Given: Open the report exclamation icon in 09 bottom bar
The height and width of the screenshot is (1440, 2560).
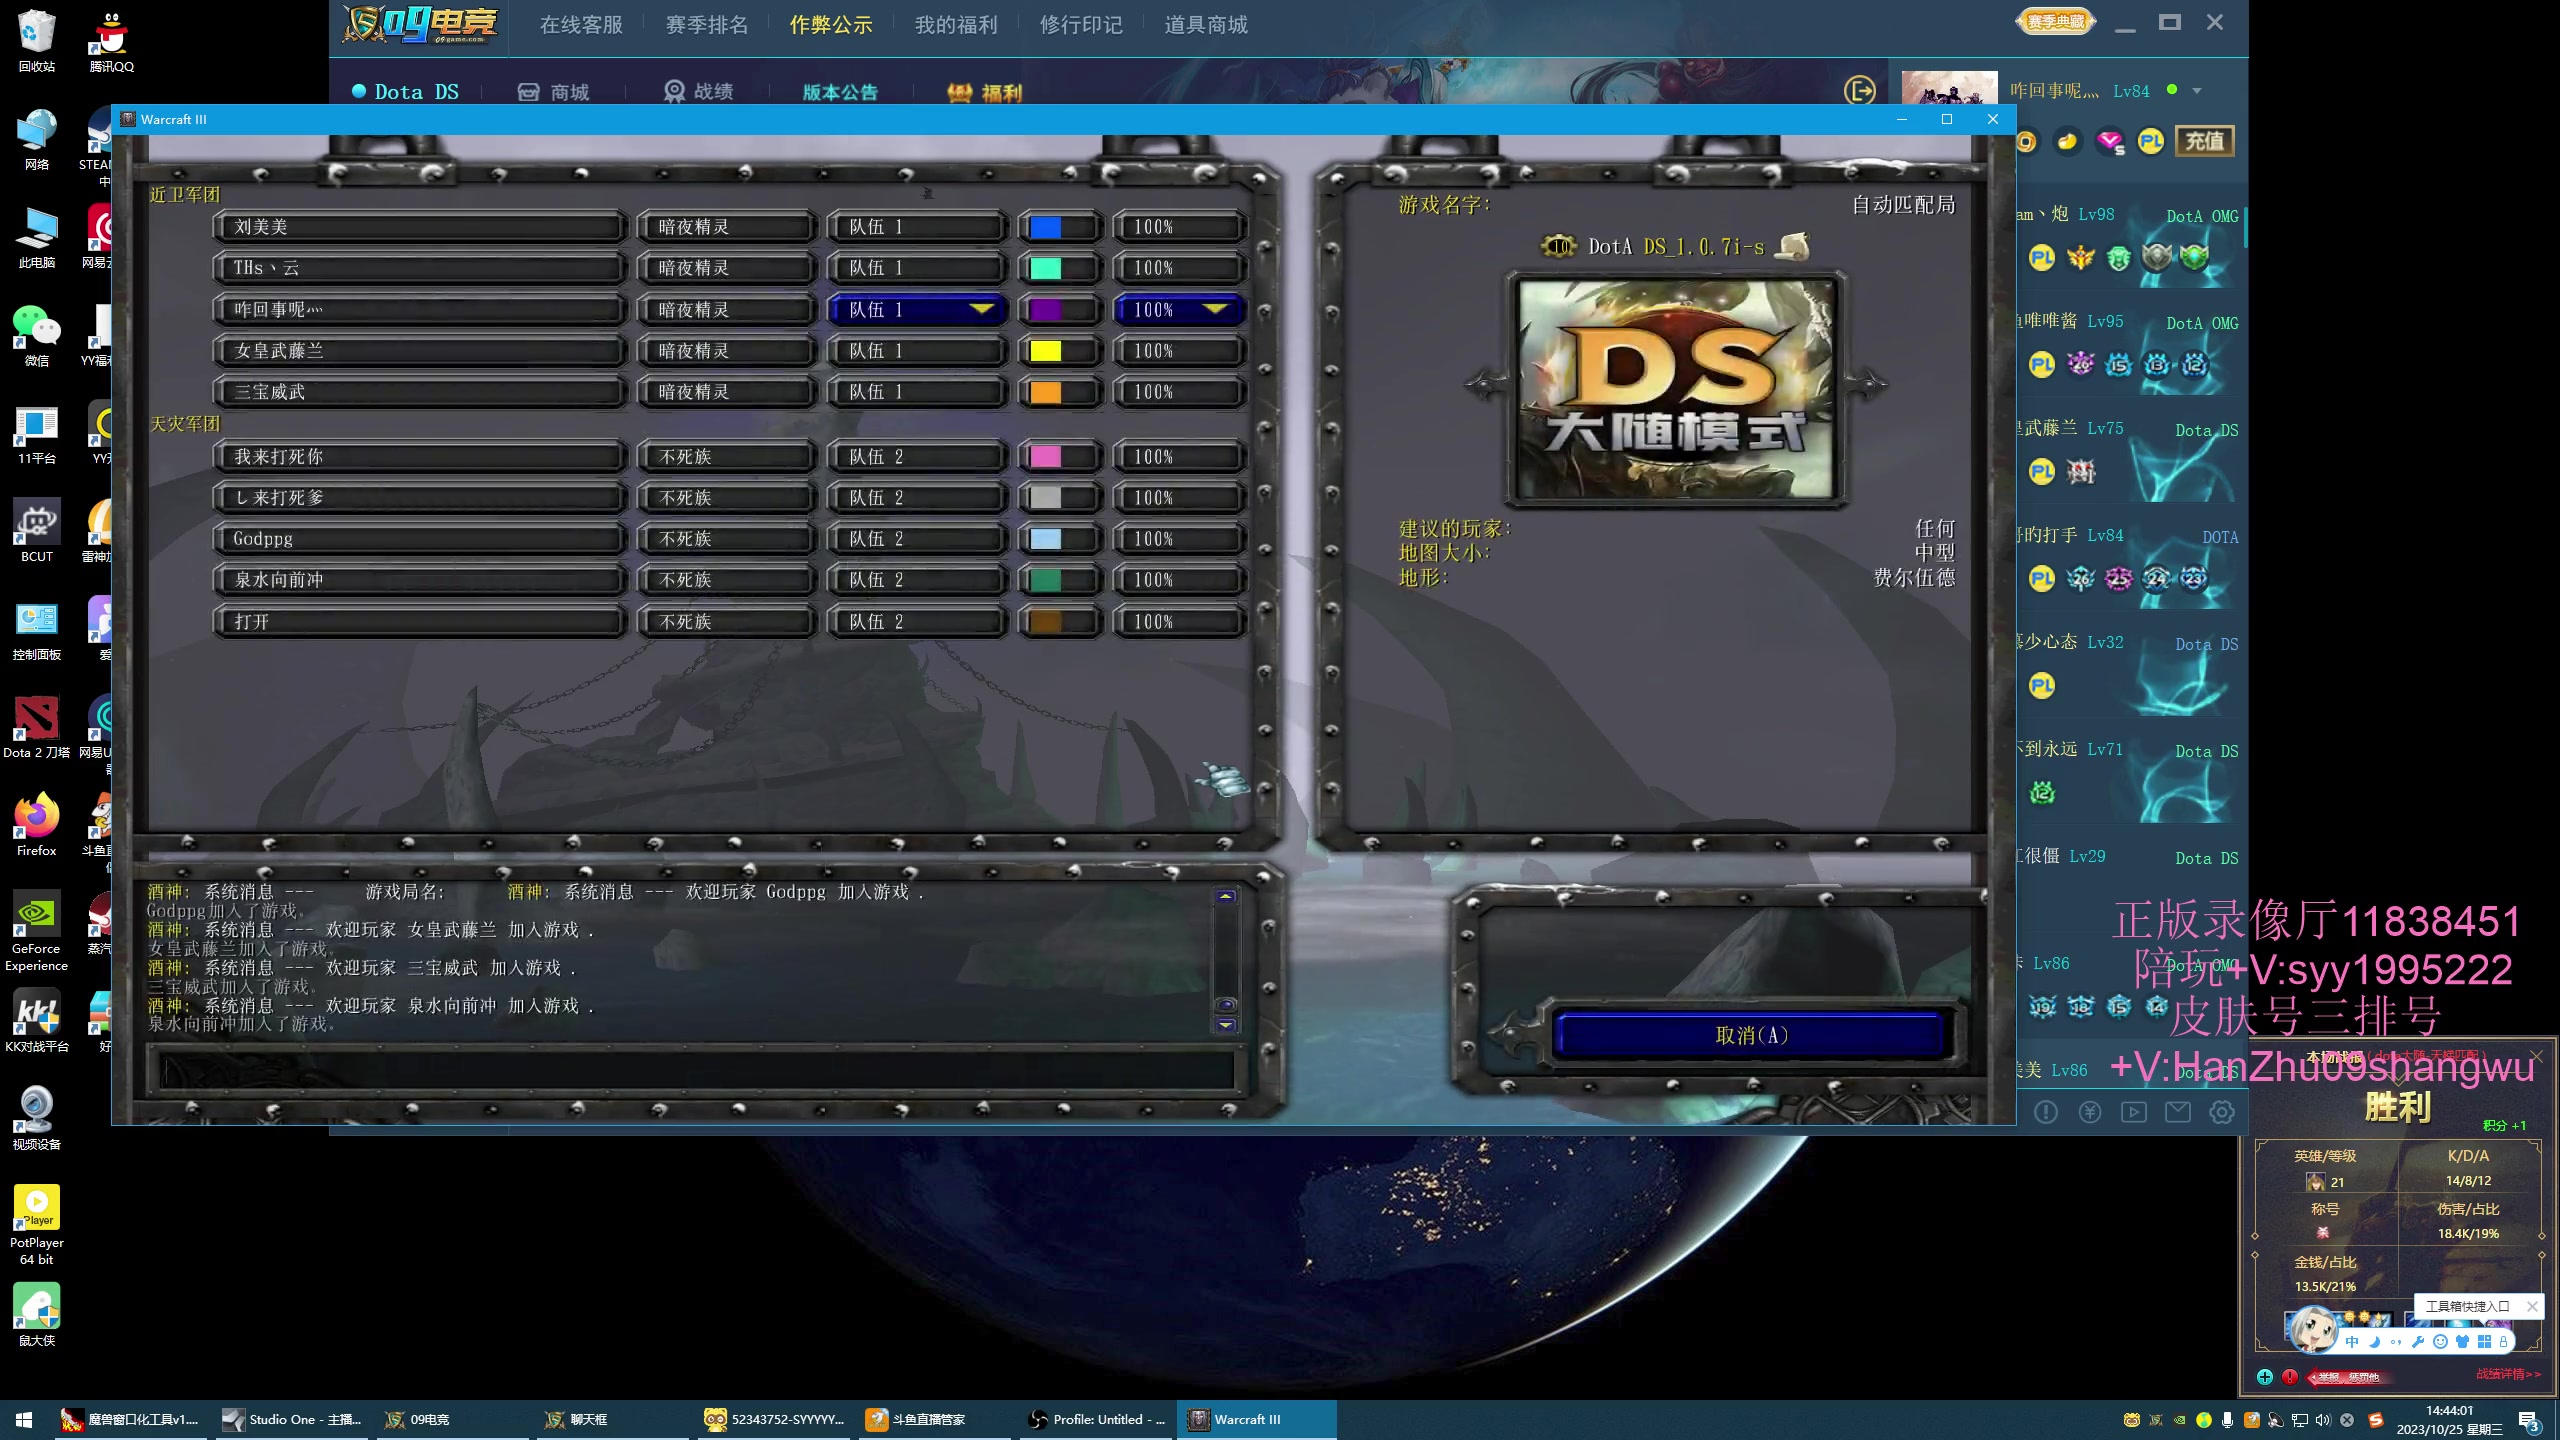Looking at the screenshot, I should coord(2046,1112).
